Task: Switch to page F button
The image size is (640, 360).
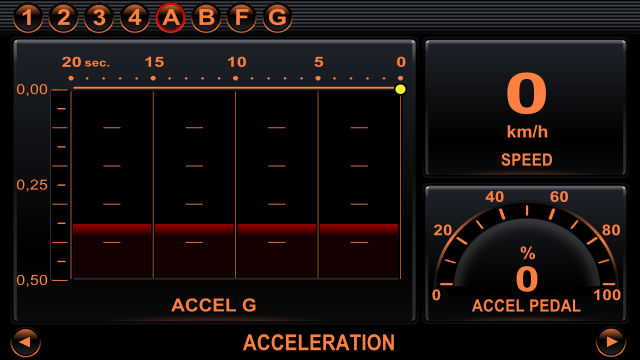Action: 242,18
